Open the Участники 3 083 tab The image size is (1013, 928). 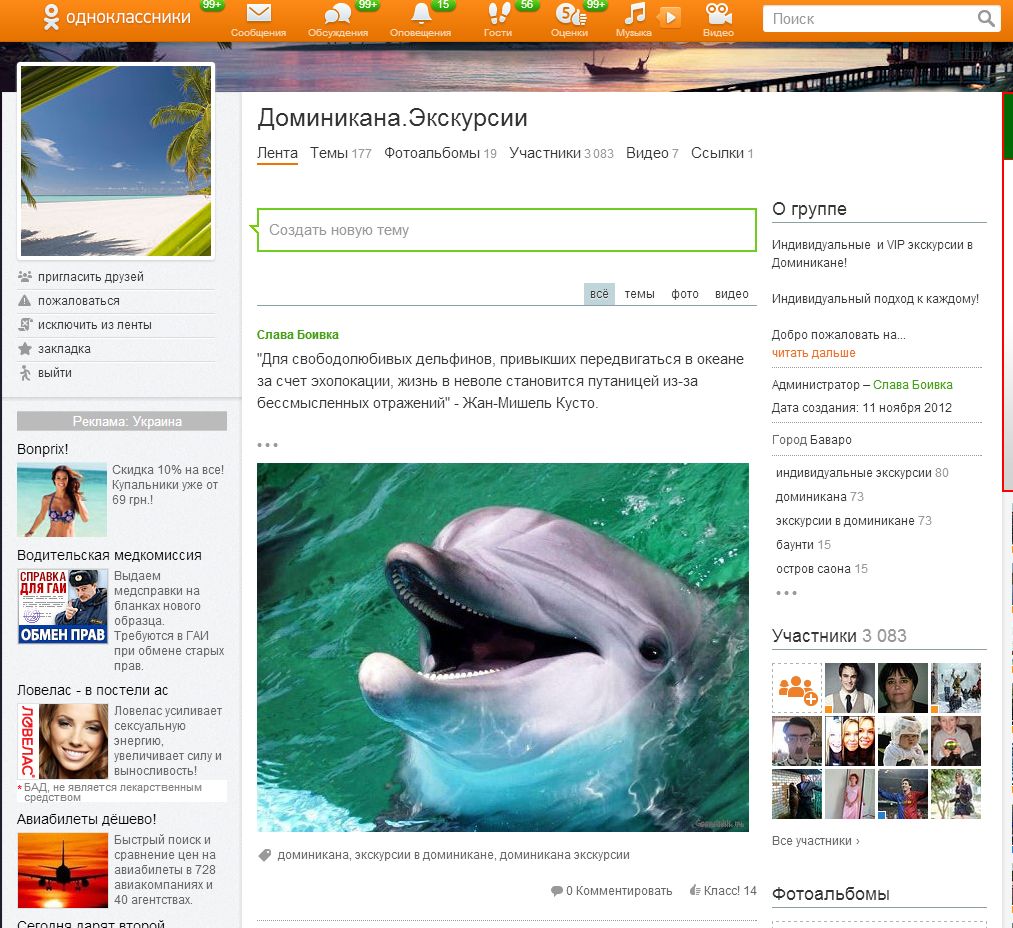(561, 153)
